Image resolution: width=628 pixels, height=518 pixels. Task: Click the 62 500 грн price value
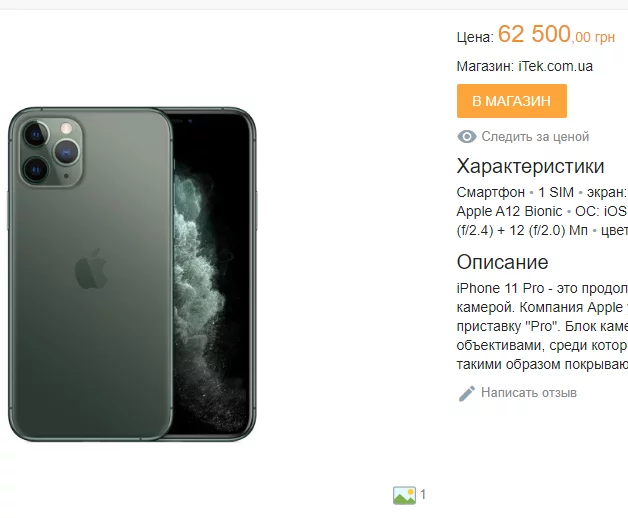[x=556, y=34]
